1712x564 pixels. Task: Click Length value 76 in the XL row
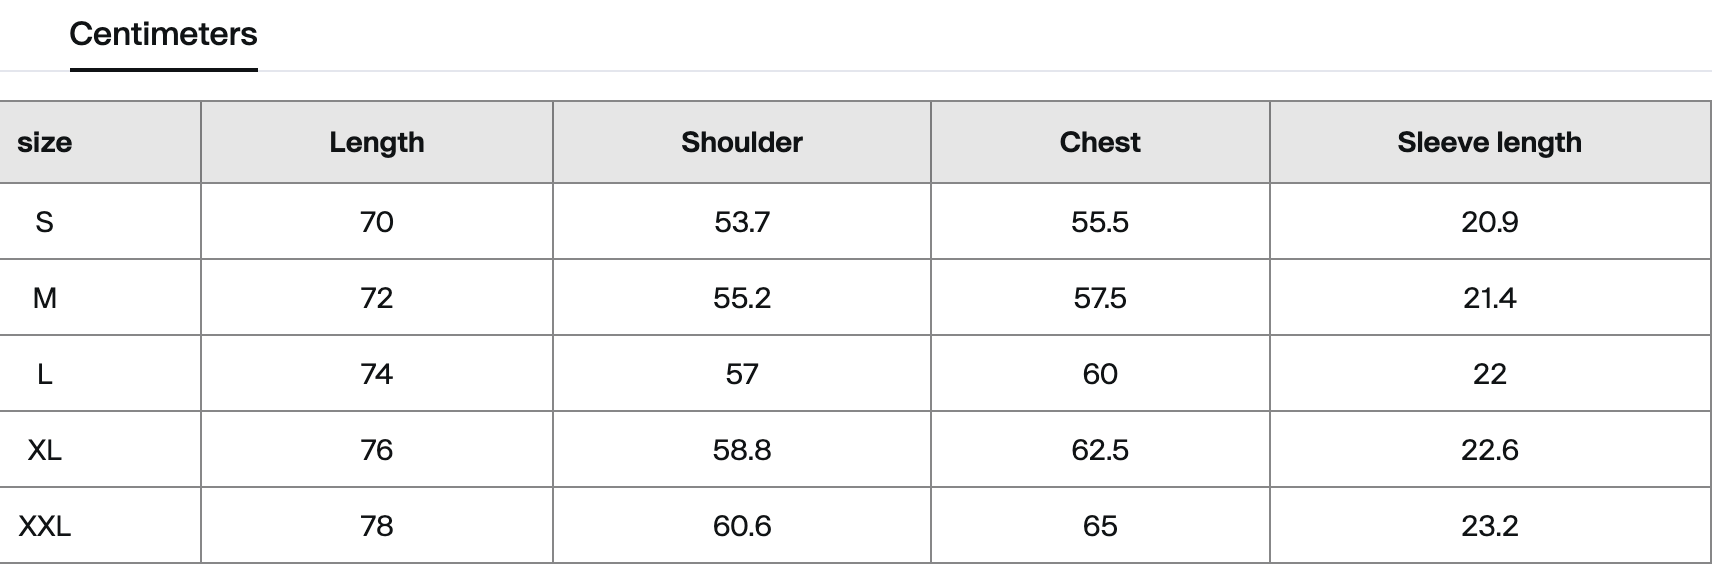click(x=377, y=450)
